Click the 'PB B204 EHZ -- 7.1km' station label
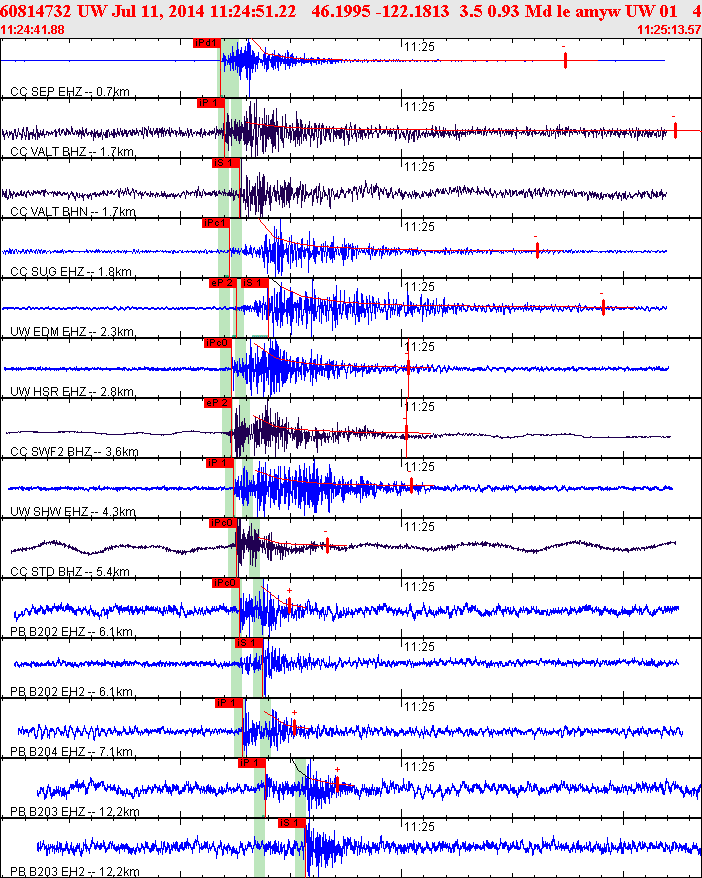 (x=72, y=751)
